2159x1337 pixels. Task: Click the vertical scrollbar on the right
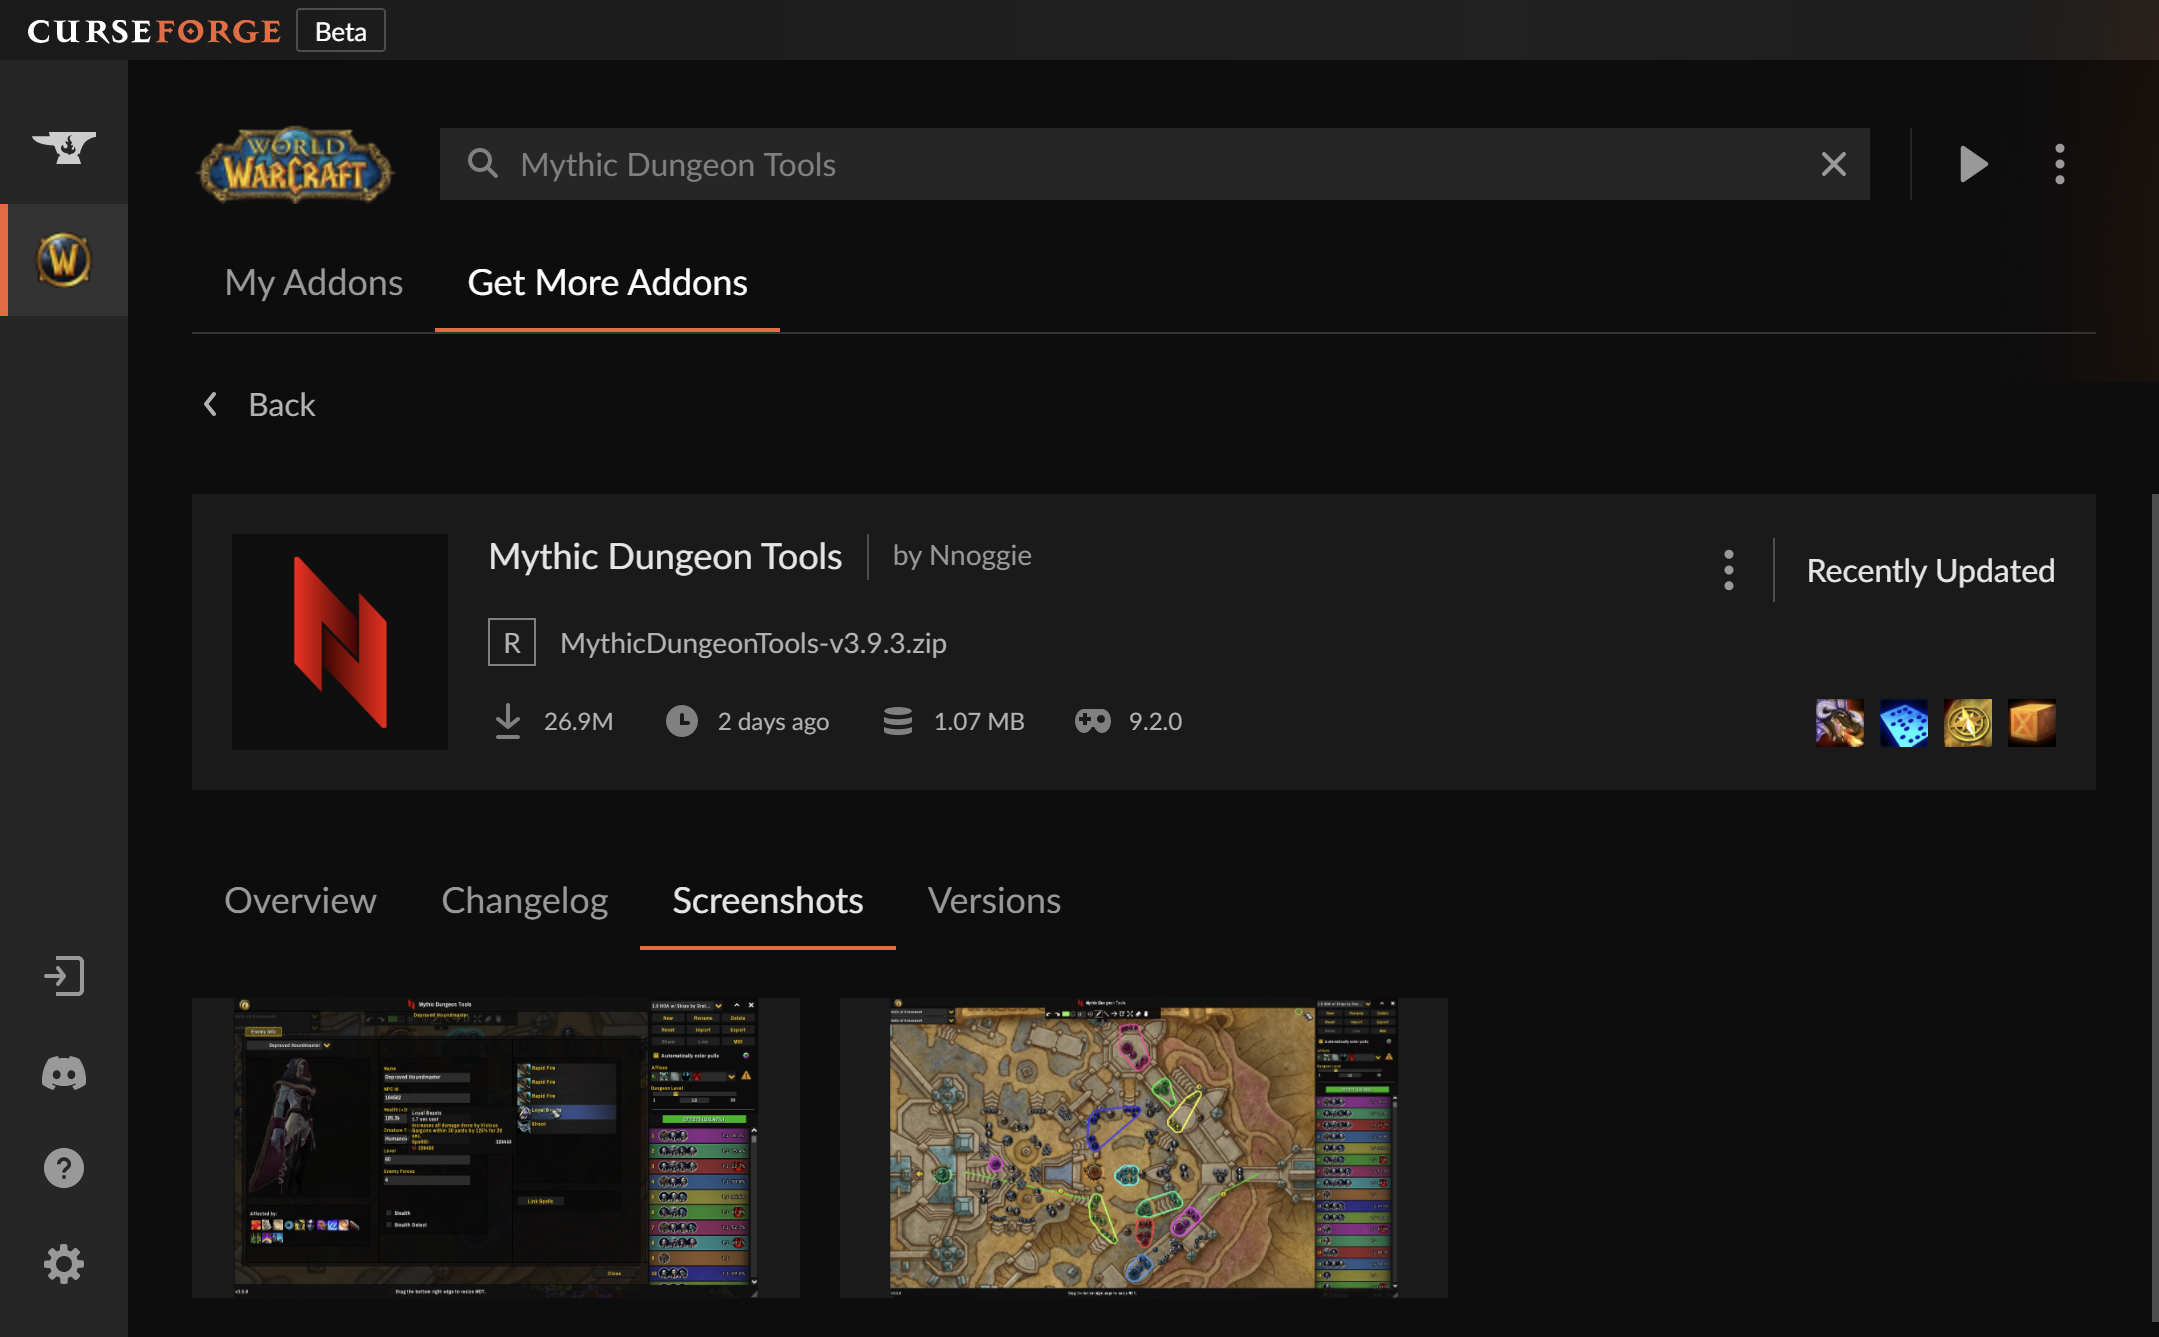[x=2154, y=908]
